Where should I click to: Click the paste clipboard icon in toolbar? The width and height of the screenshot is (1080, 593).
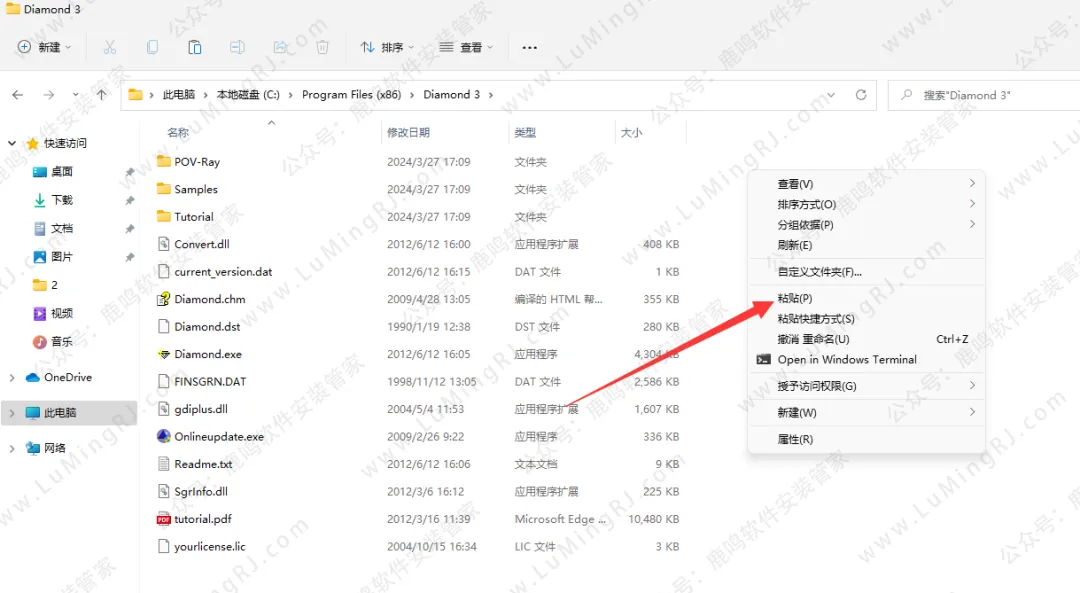pos(195,47)
